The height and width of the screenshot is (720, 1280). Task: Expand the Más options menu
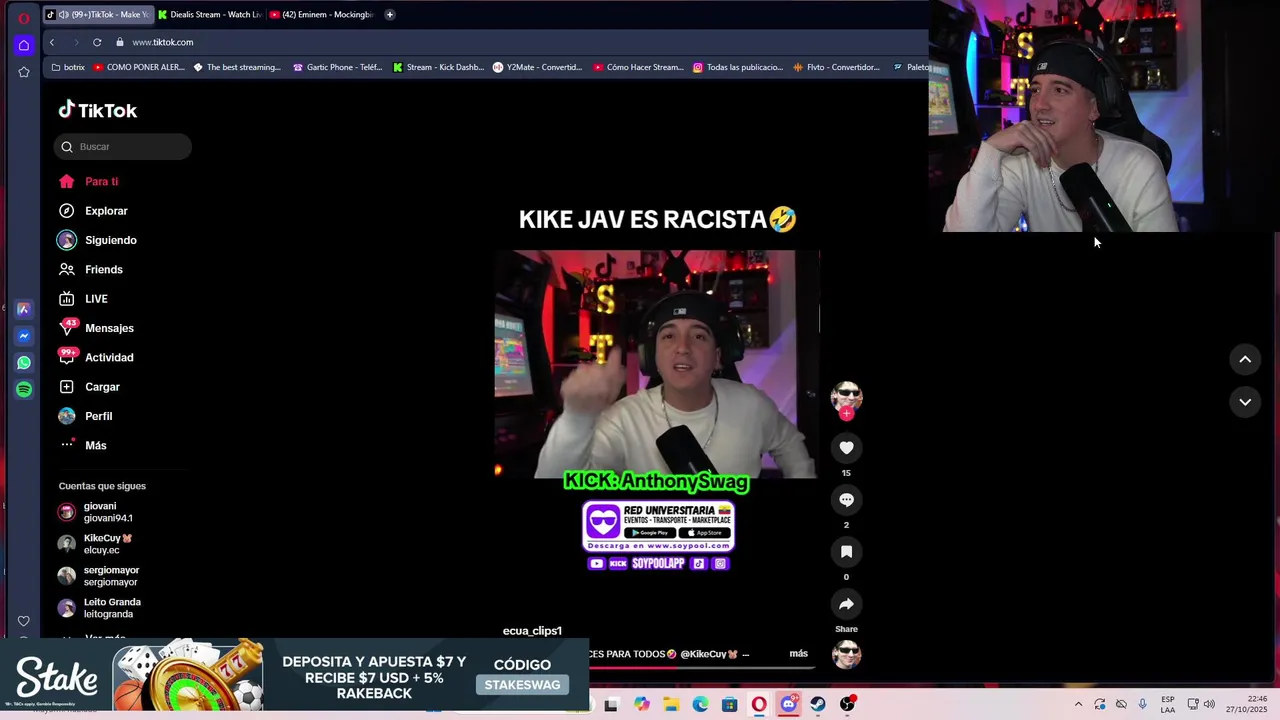[83, 445]
